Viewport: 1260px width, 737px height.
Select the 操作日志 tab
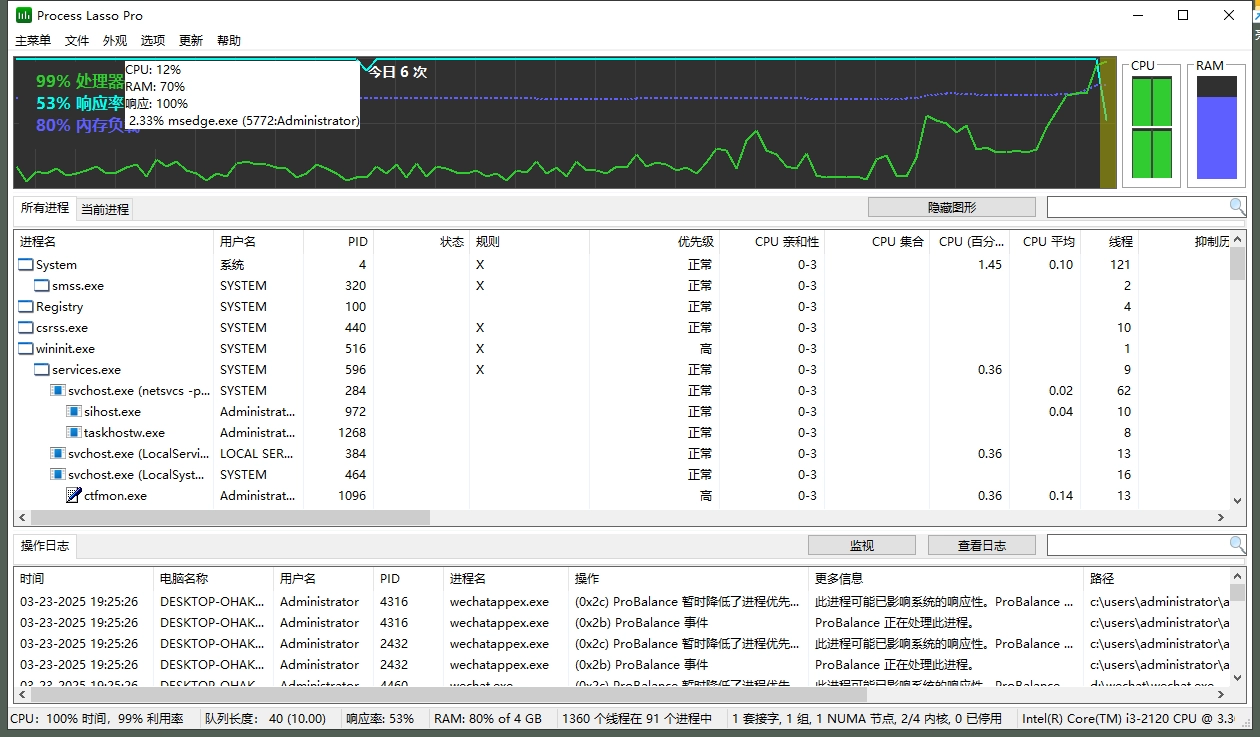[x=45, y=546]
